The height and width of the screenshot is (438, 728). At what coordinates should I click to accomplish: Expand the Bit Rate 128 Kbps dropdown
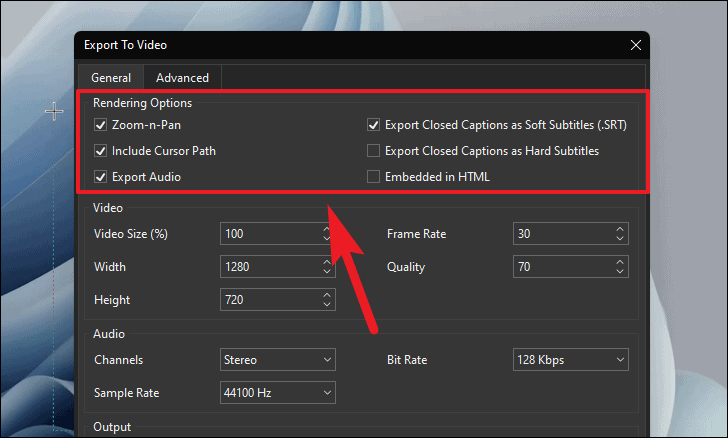[571, 360]
